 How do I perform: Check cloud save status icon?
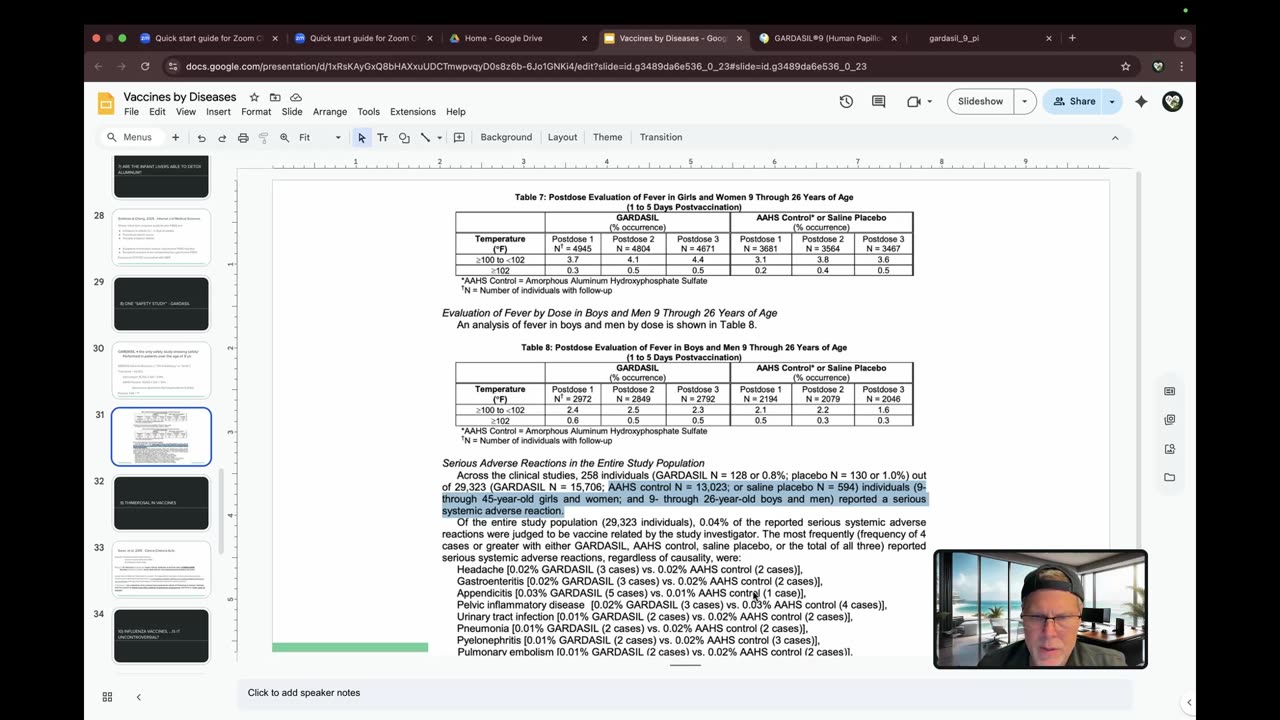coord(296,97)
